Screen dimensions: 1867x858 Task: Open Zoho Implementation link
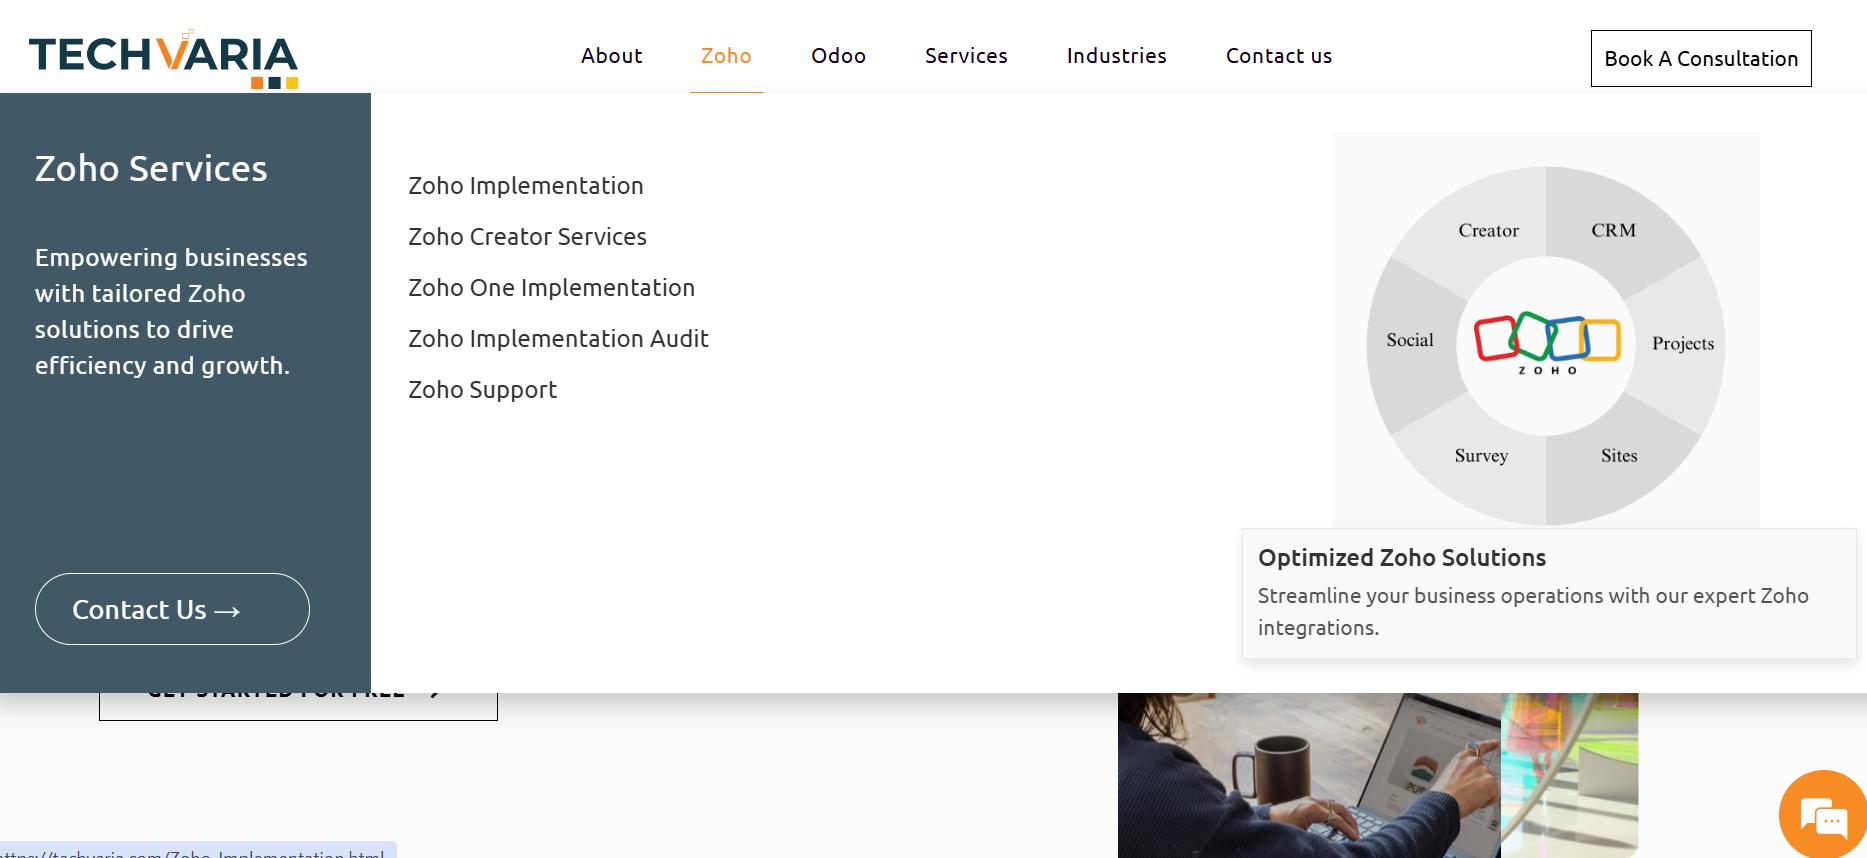click(525, 186)
